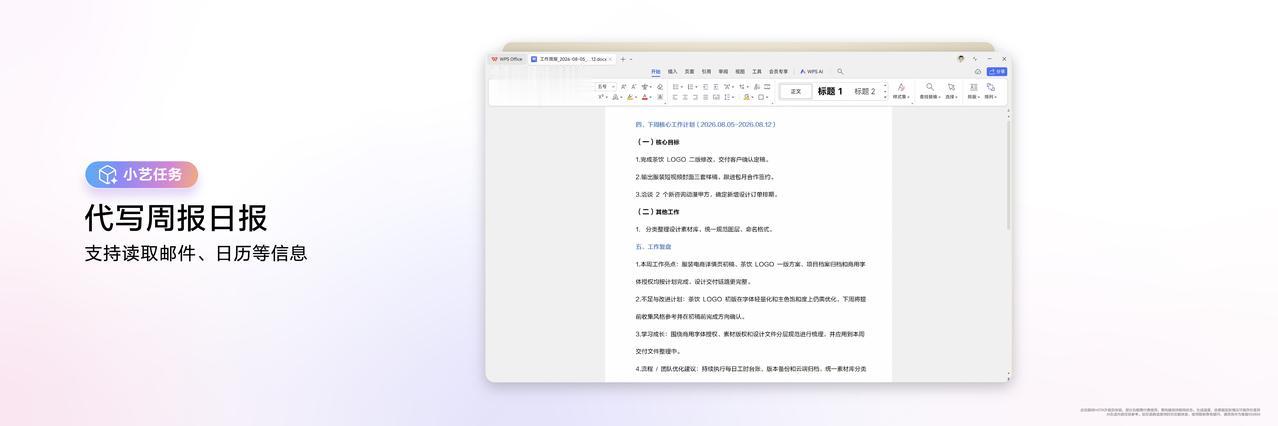
Task: Open the 排版 layout tool
Action: coord(973,91)
